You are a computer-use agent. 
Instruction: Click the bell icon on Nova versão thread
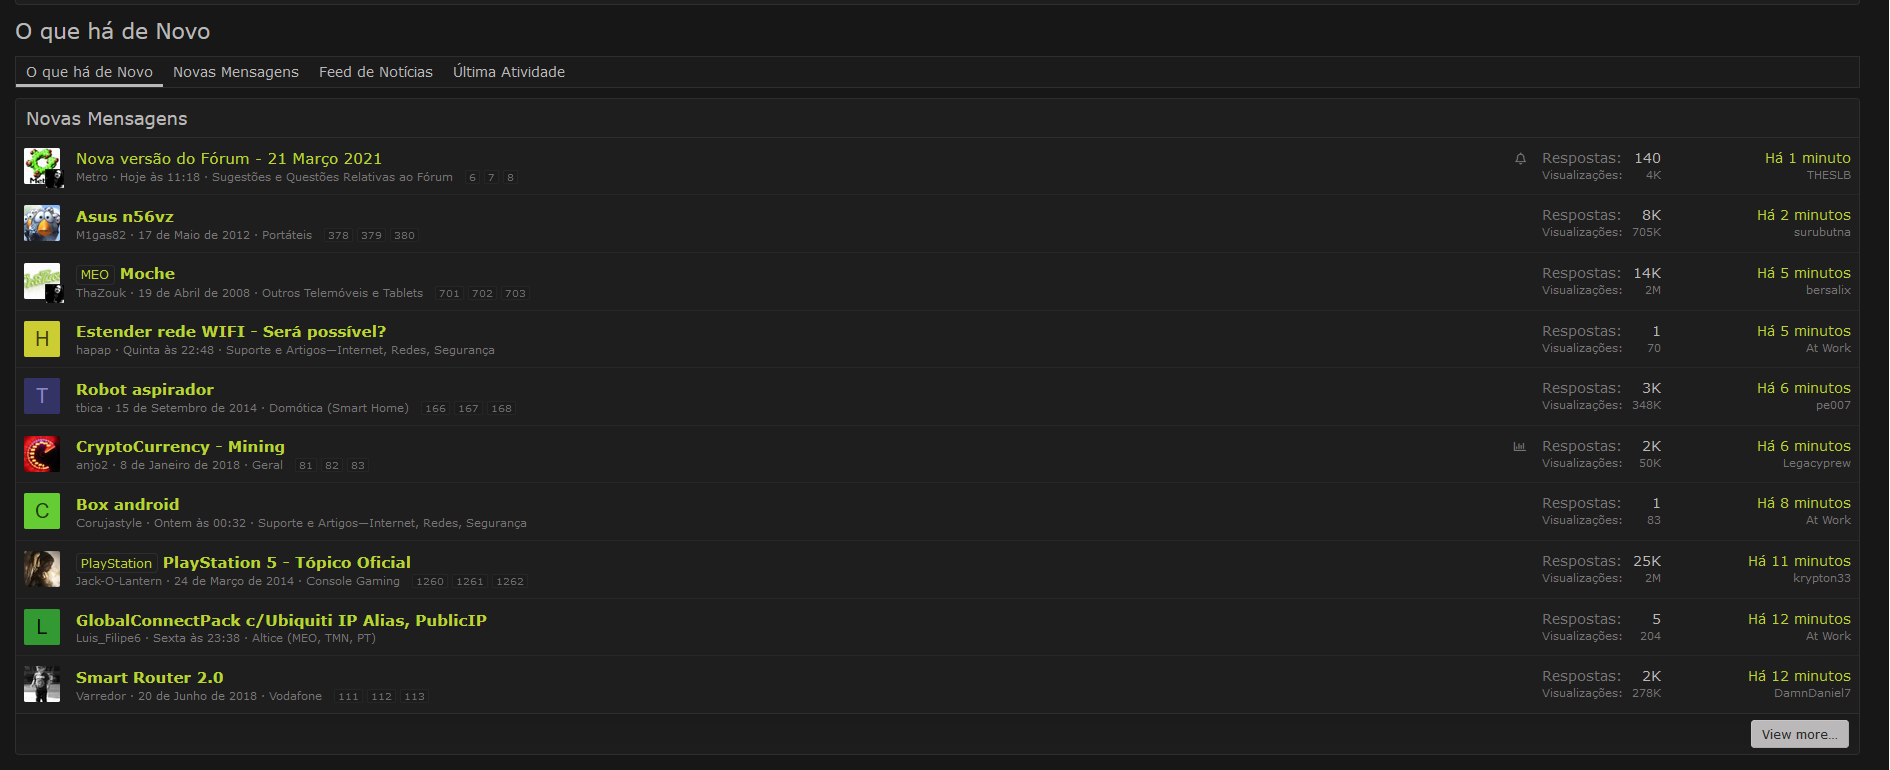point(1520,159)
